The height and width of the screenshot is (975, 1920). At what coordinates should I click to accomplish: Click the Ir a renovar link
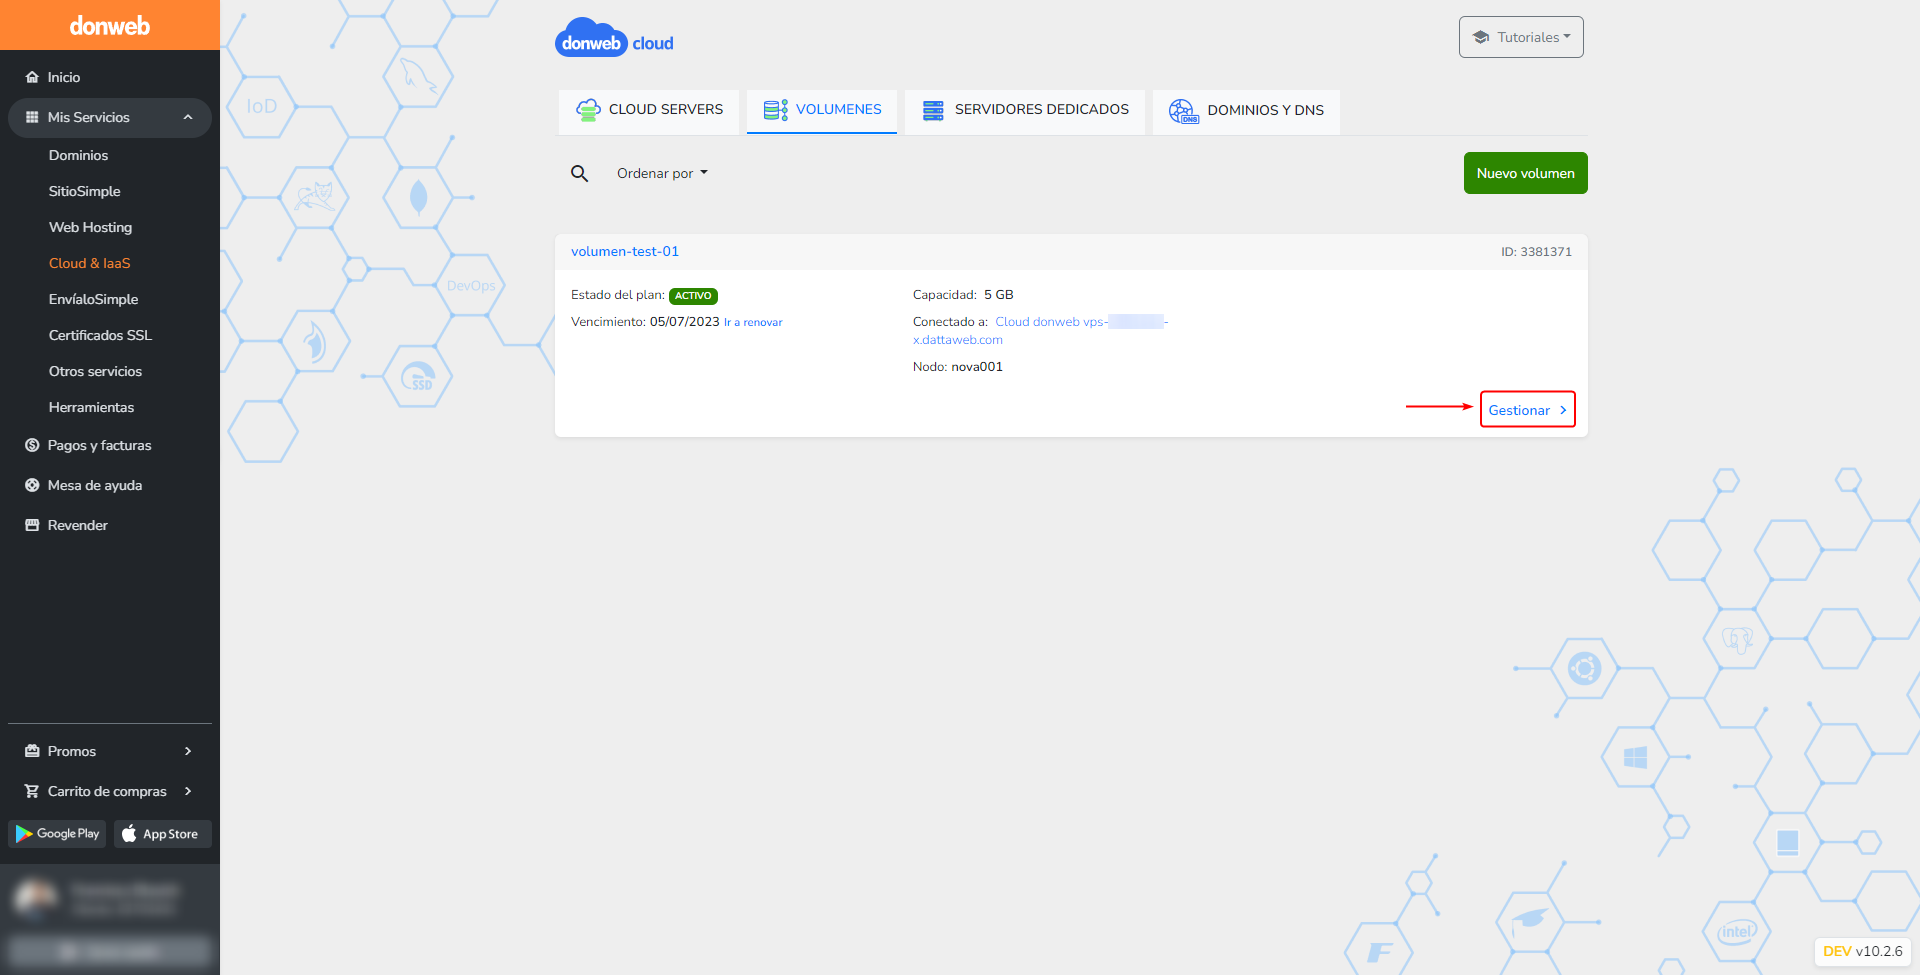753,322
